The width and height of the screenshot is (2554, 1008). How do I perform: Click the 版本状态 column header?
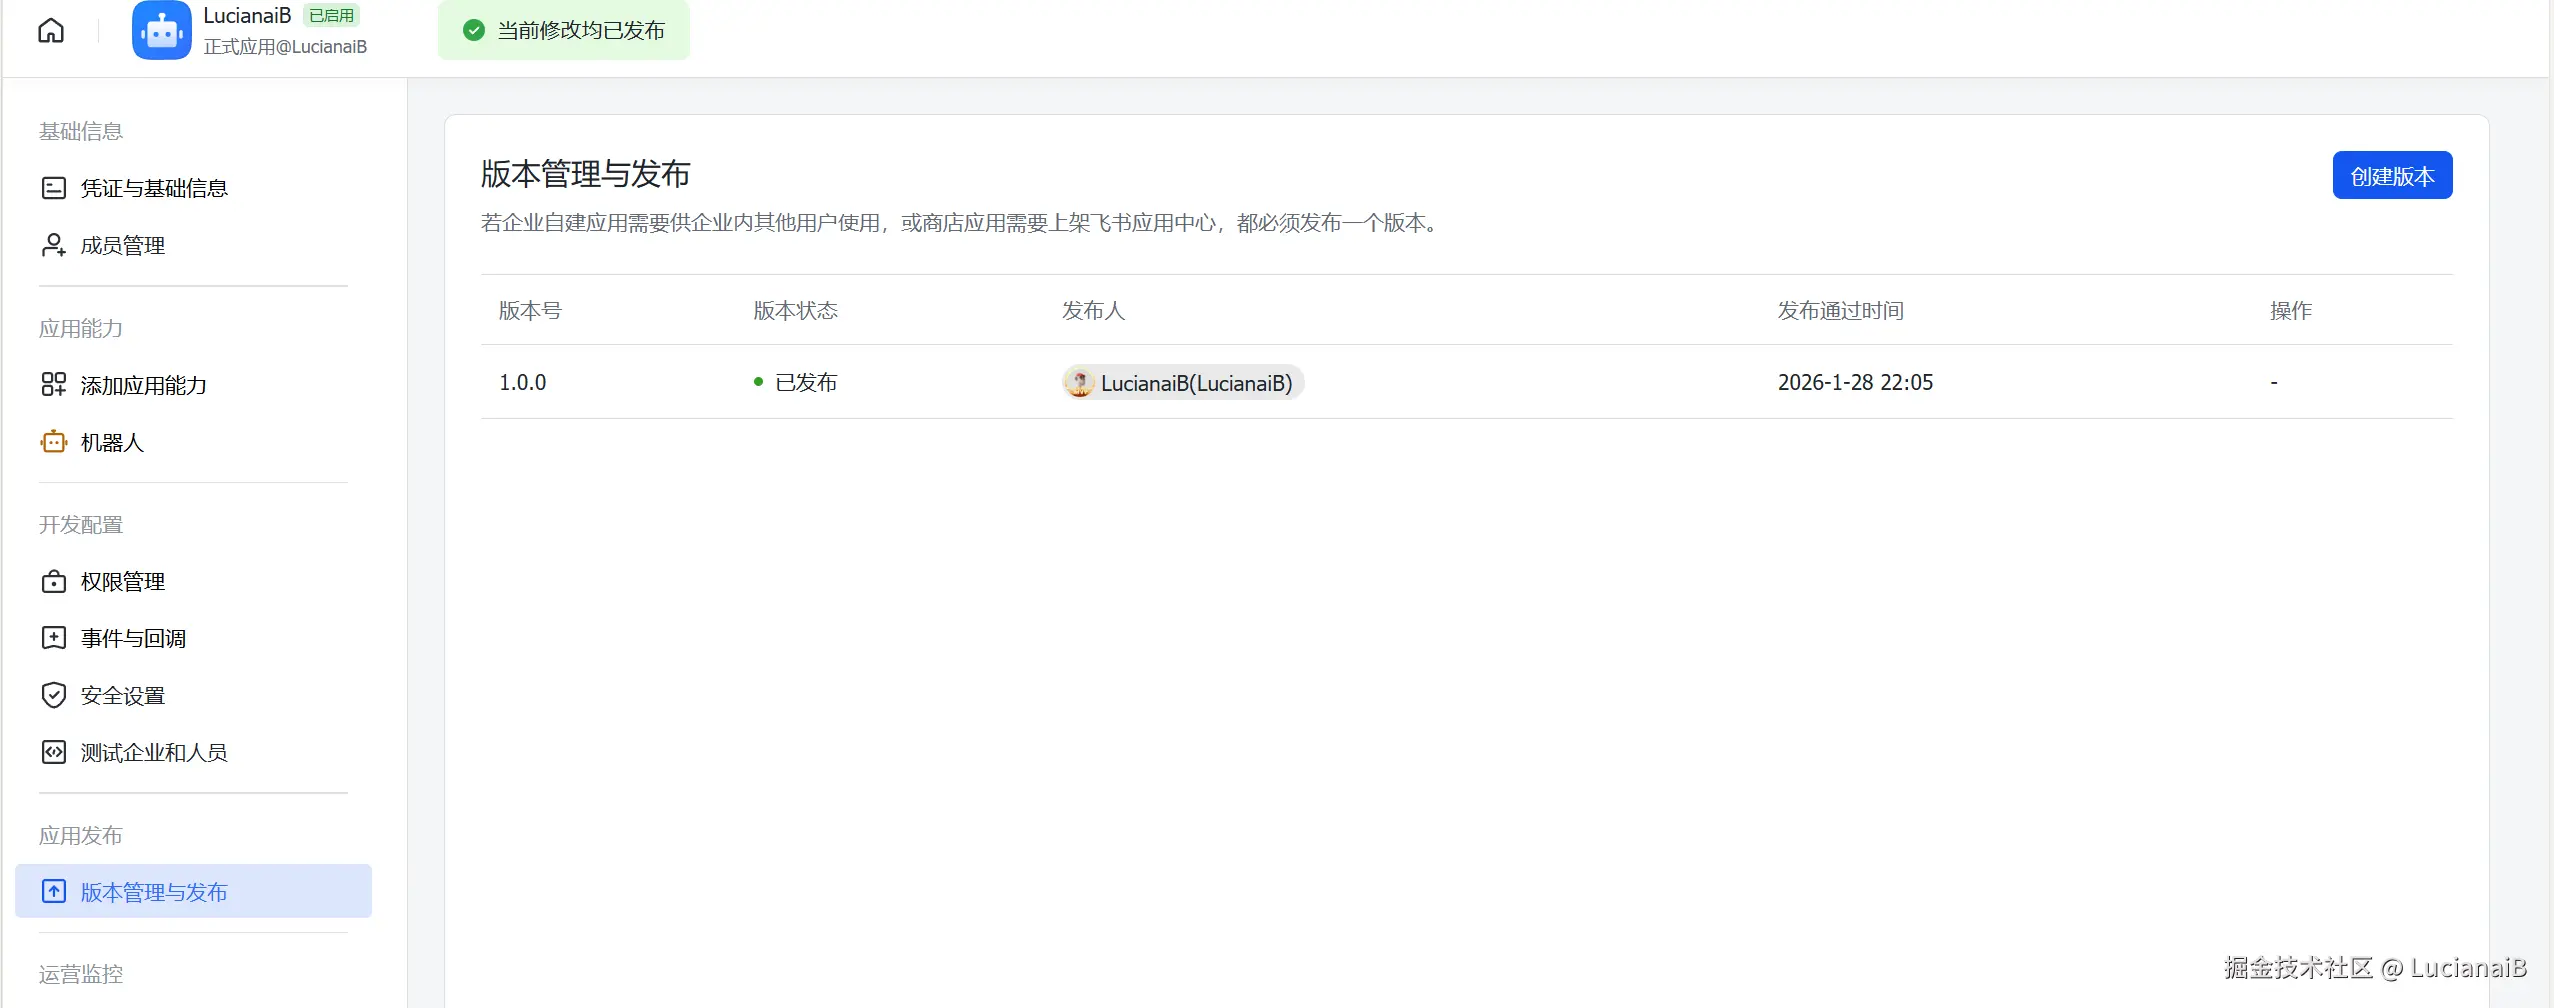tap(796, 311)
